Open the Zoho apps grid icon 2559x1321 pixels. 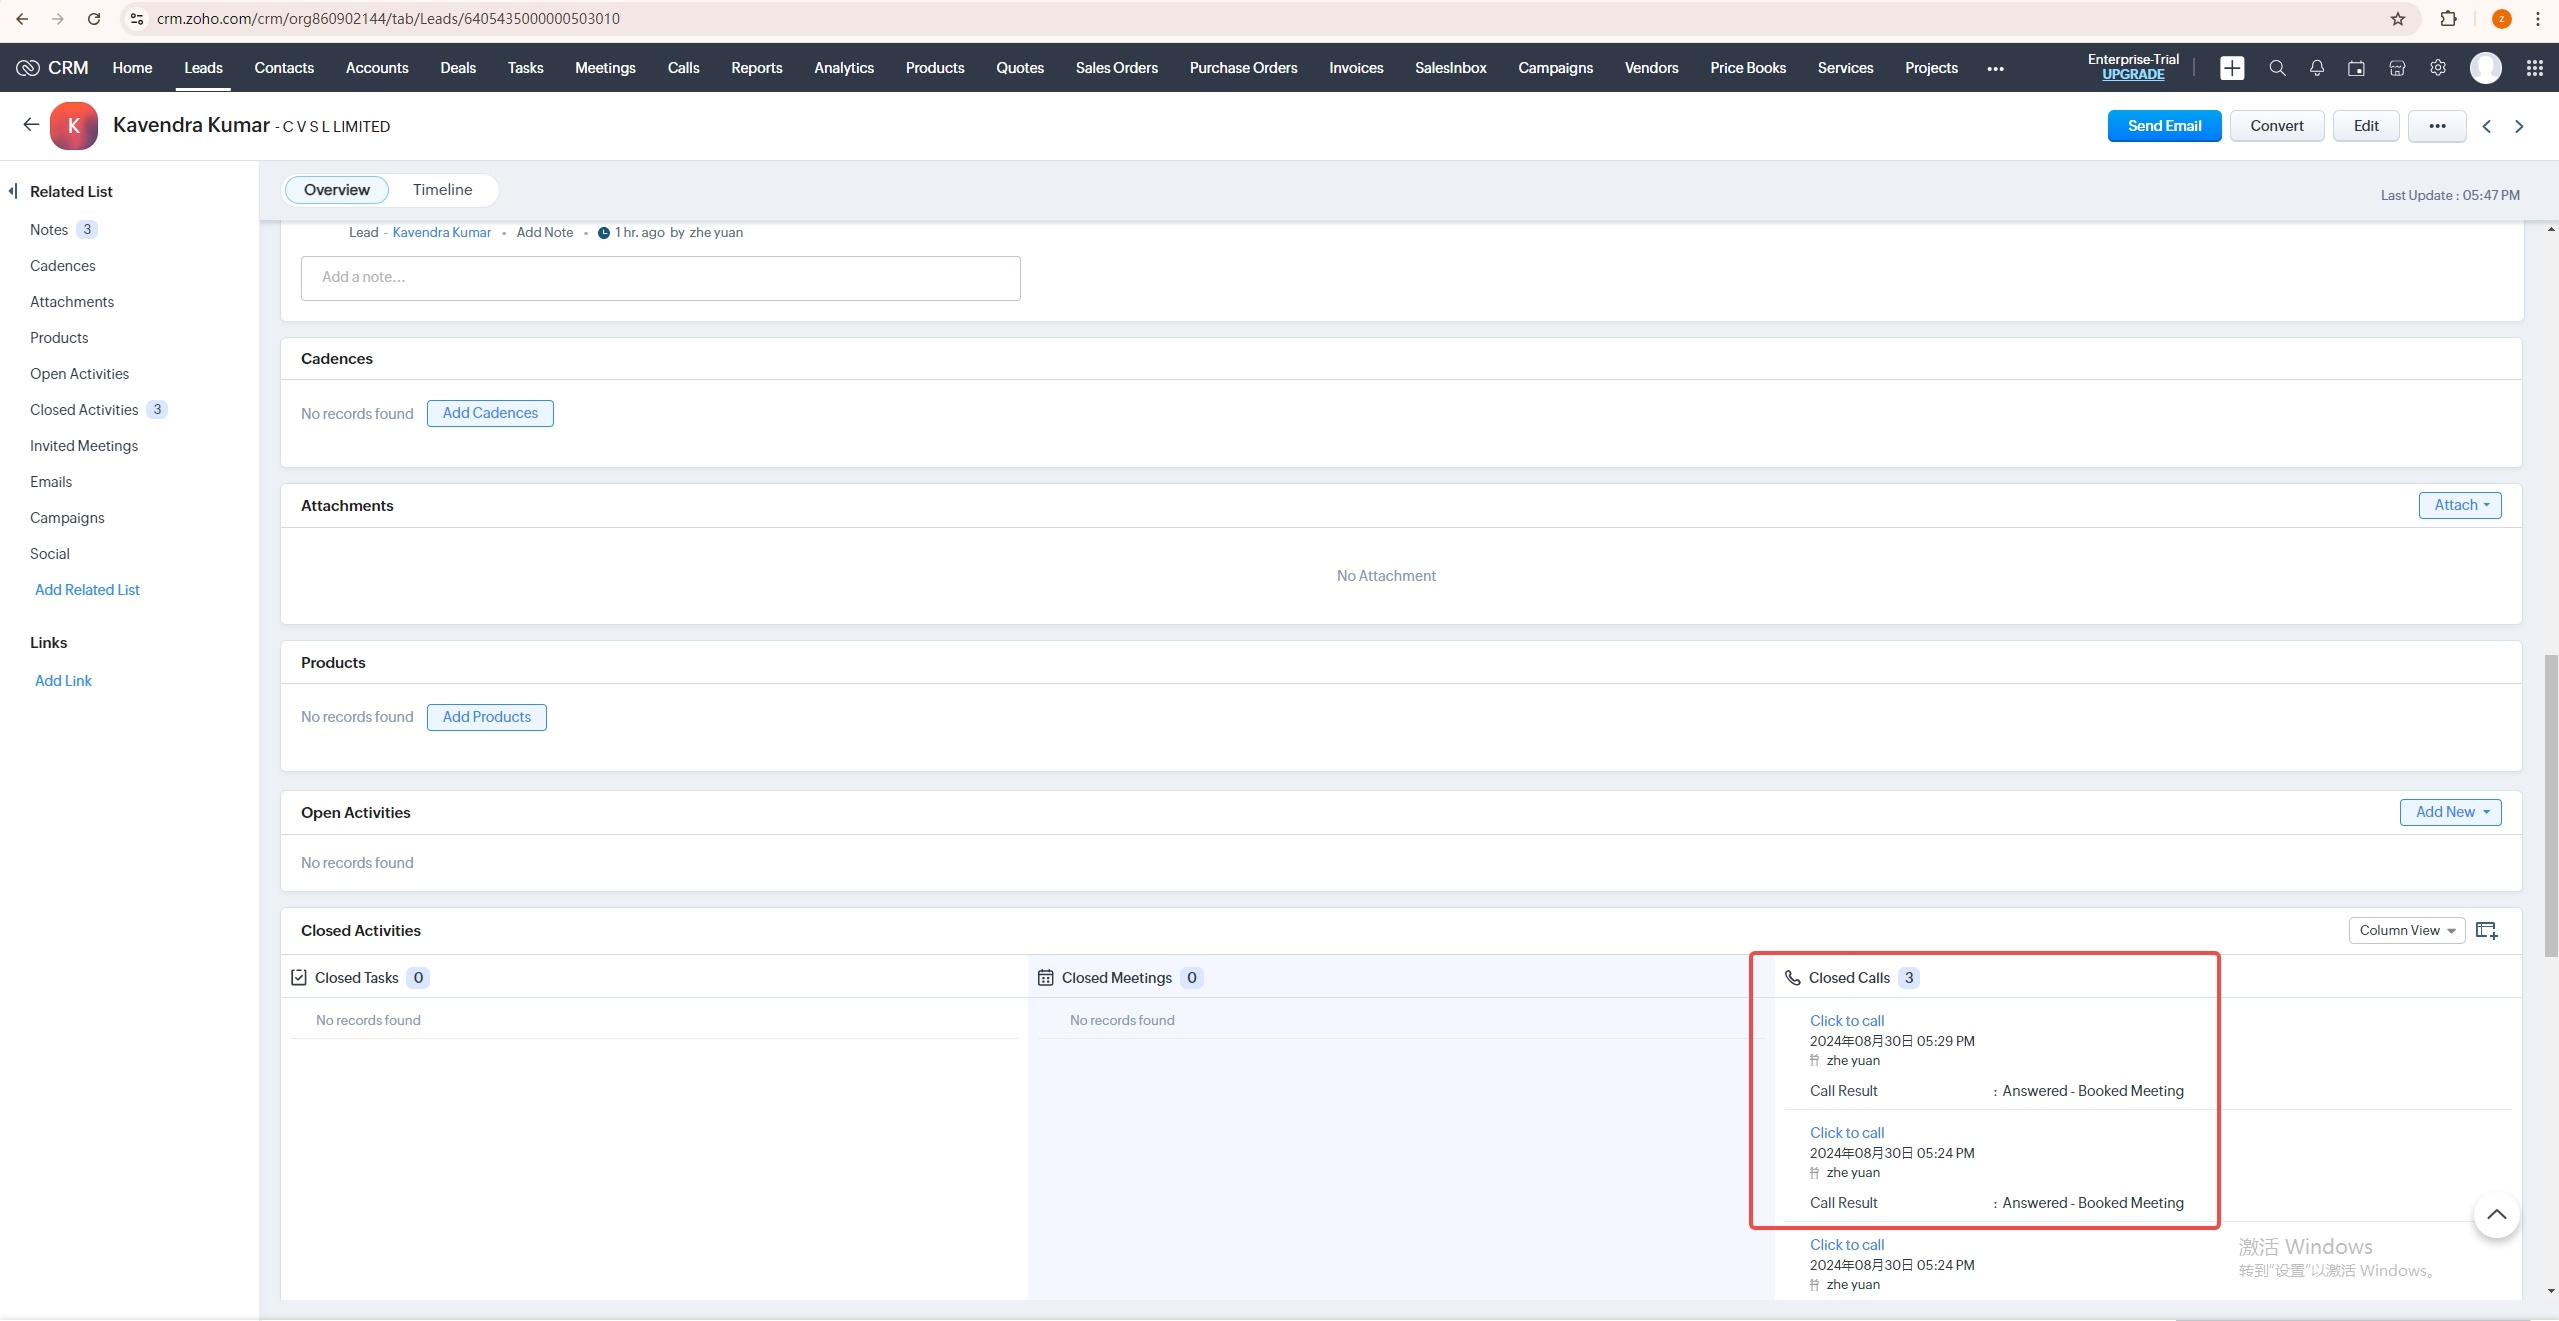point(2534,68)
